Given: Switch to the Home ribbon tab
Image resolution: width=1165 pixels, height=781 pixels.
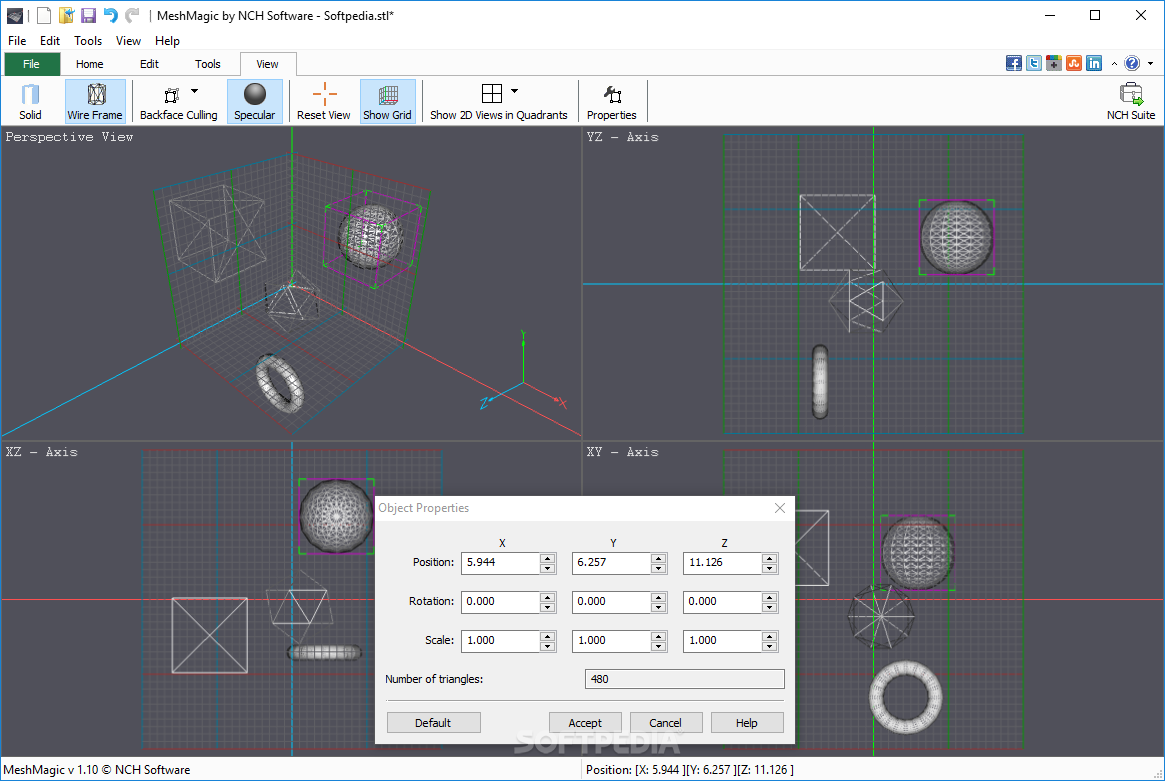Looking at the screenshot, I should [x=89, y=64].
